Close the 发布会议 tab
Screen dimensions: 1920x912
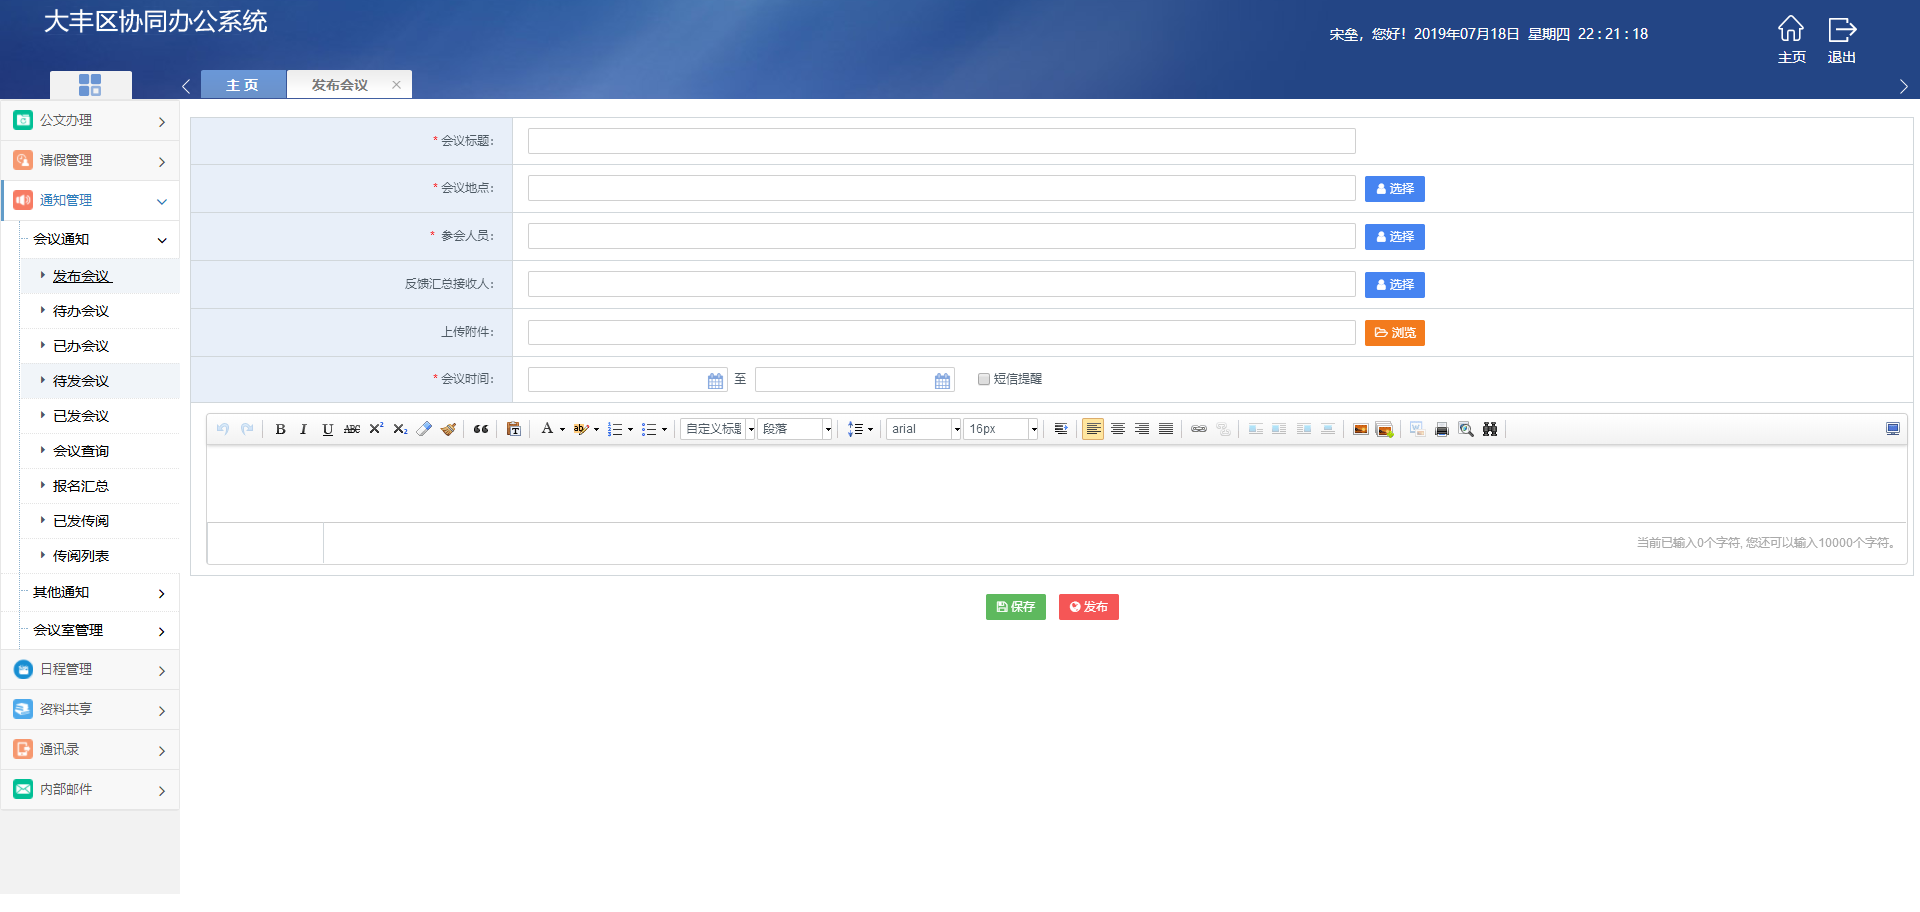[397, 85]
